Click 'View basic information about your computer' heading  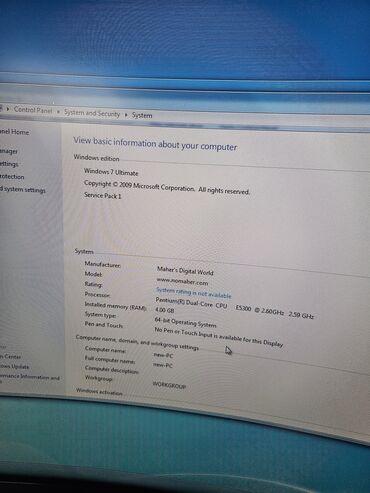point(155,144)
